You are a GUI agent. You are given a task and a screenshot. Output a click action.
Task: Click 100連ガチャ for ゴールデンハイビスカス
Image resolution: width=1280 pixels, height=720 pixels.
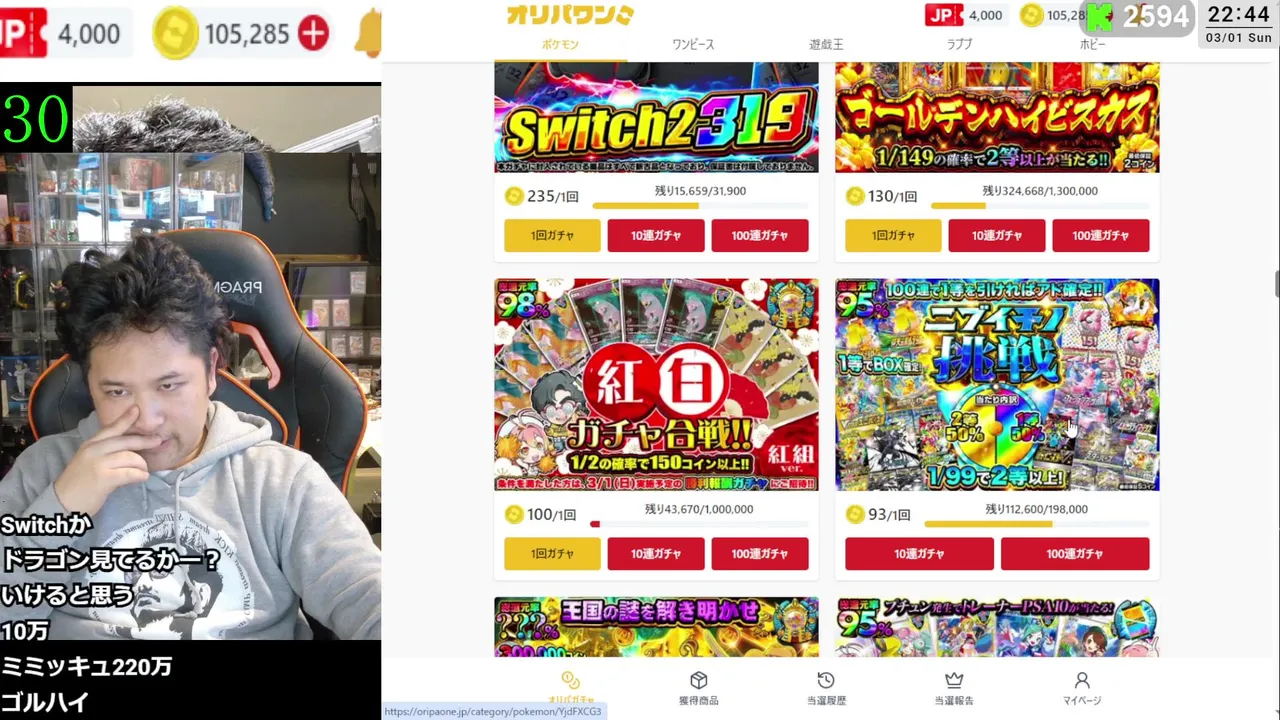pos(1101,236)
